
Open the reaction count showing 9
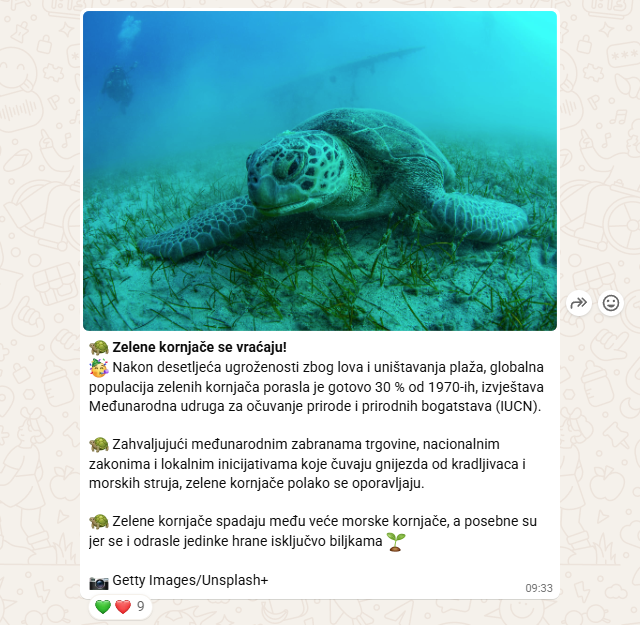(140, 607)
